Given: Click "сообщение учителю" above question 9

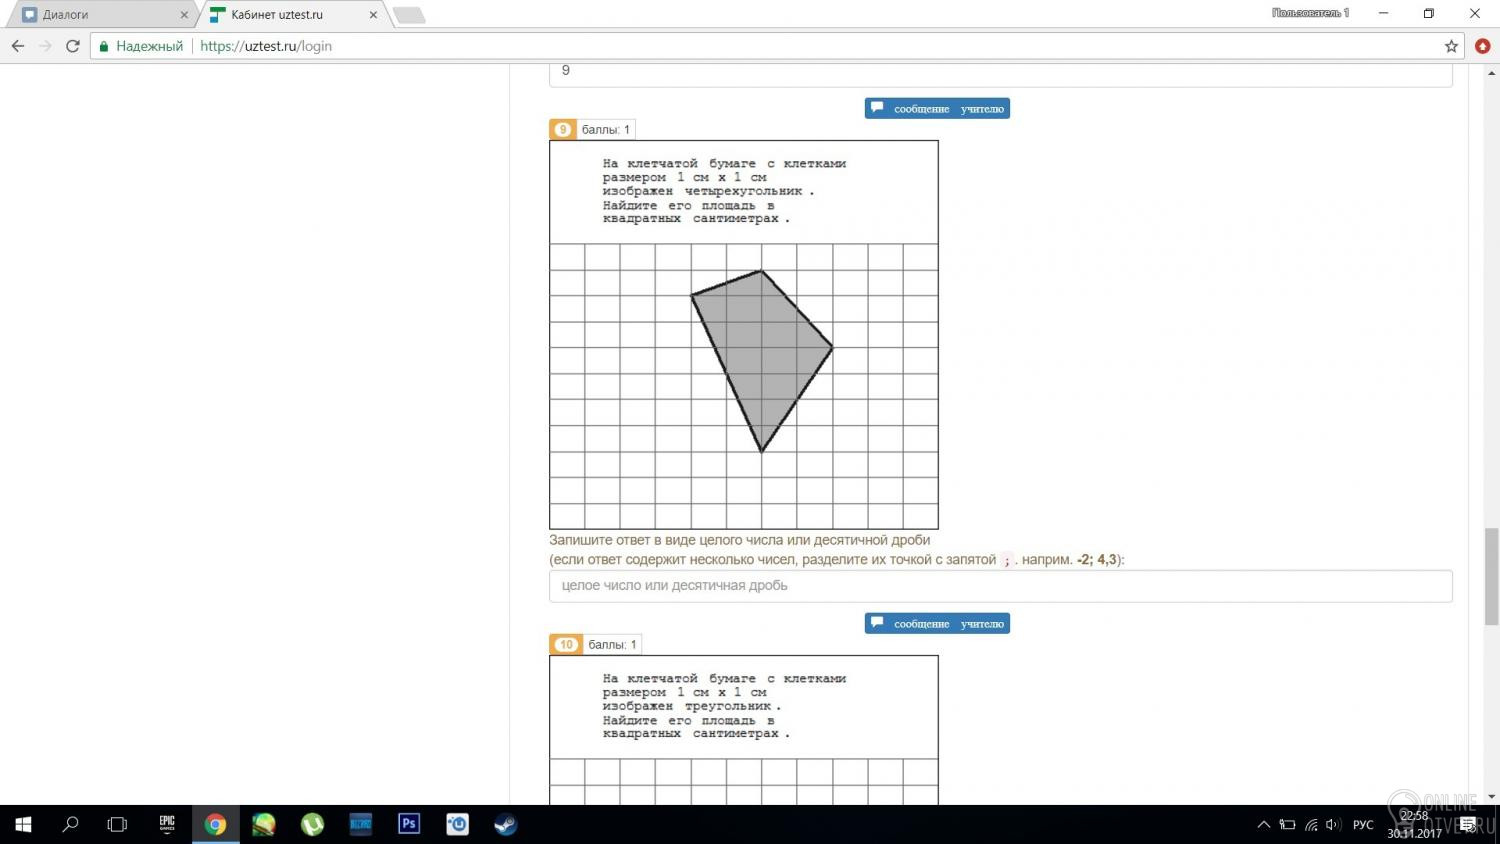Looking at the screenshot, I should click(937, 108).
